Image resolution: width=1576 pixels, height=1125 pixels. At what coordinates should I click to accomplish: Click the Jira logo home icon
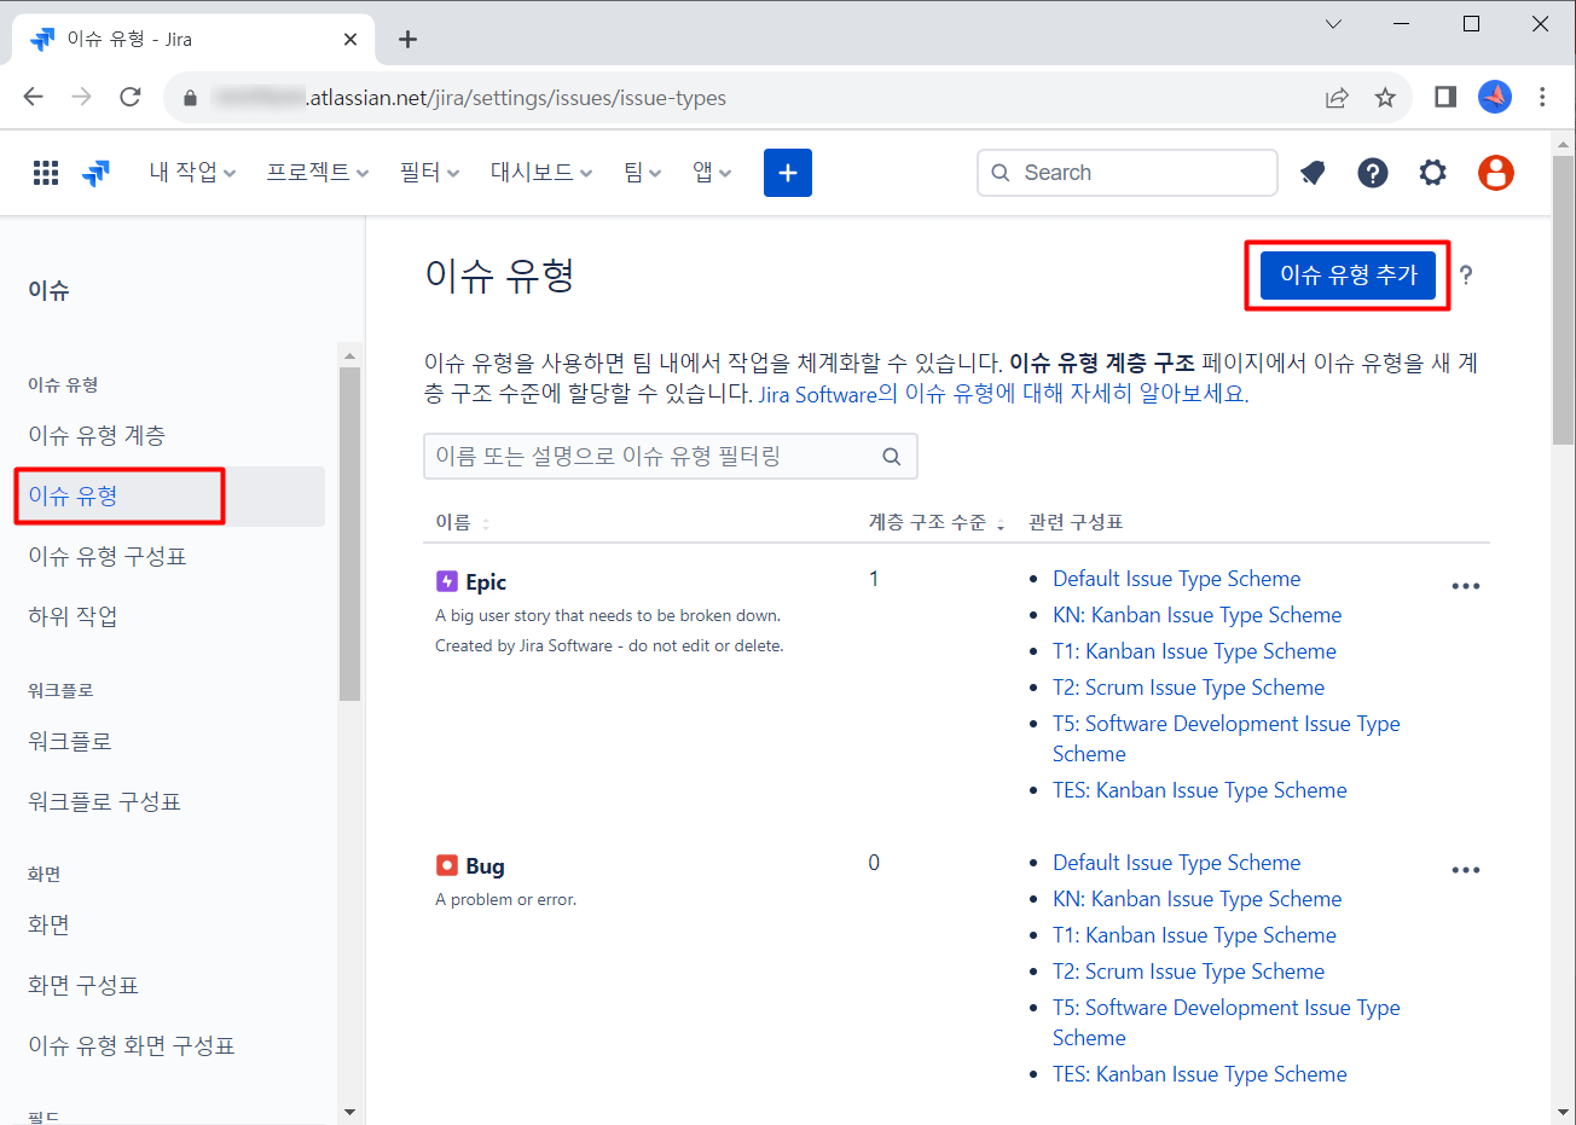pyautogui.click(x=96, y=173)
